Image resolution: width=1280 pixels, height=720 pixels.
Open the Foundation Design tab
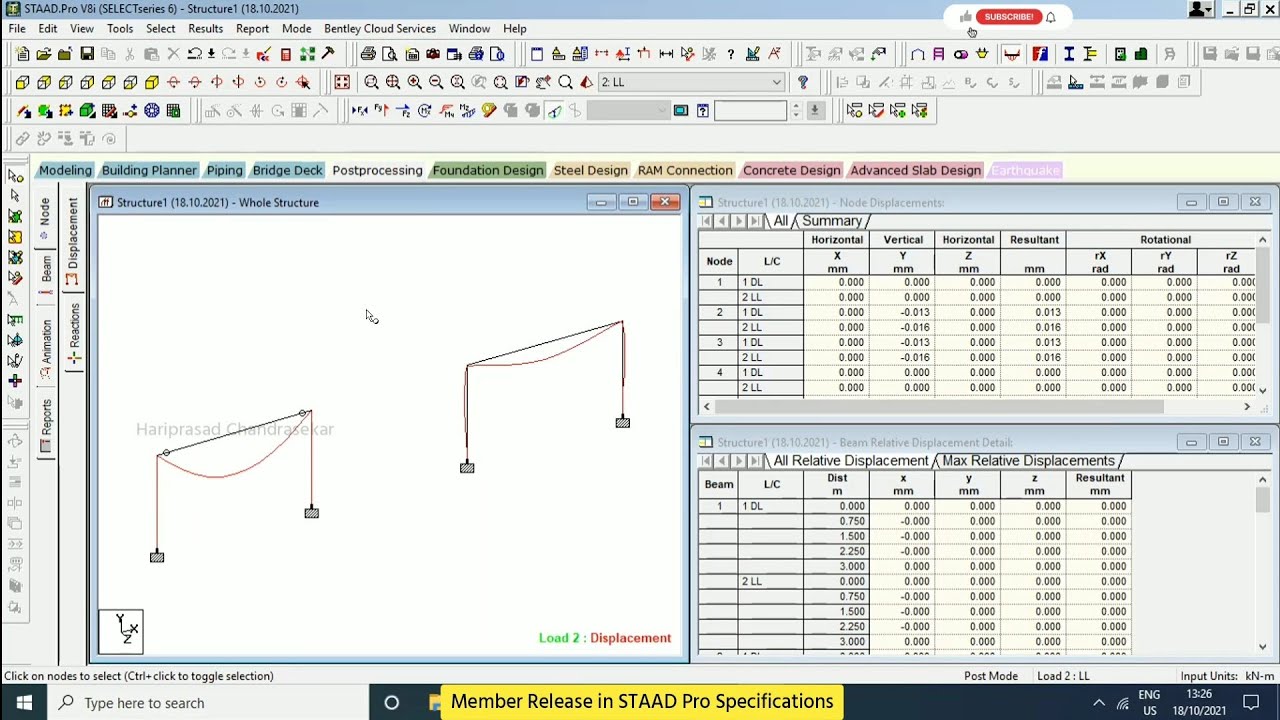click(488, 170)
